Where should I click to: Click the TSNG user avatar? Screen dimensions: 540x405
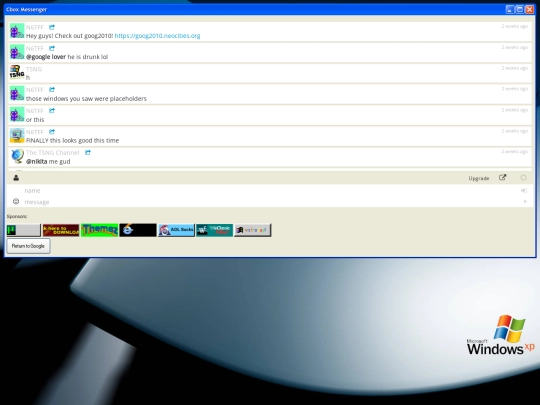click(17, 72)
